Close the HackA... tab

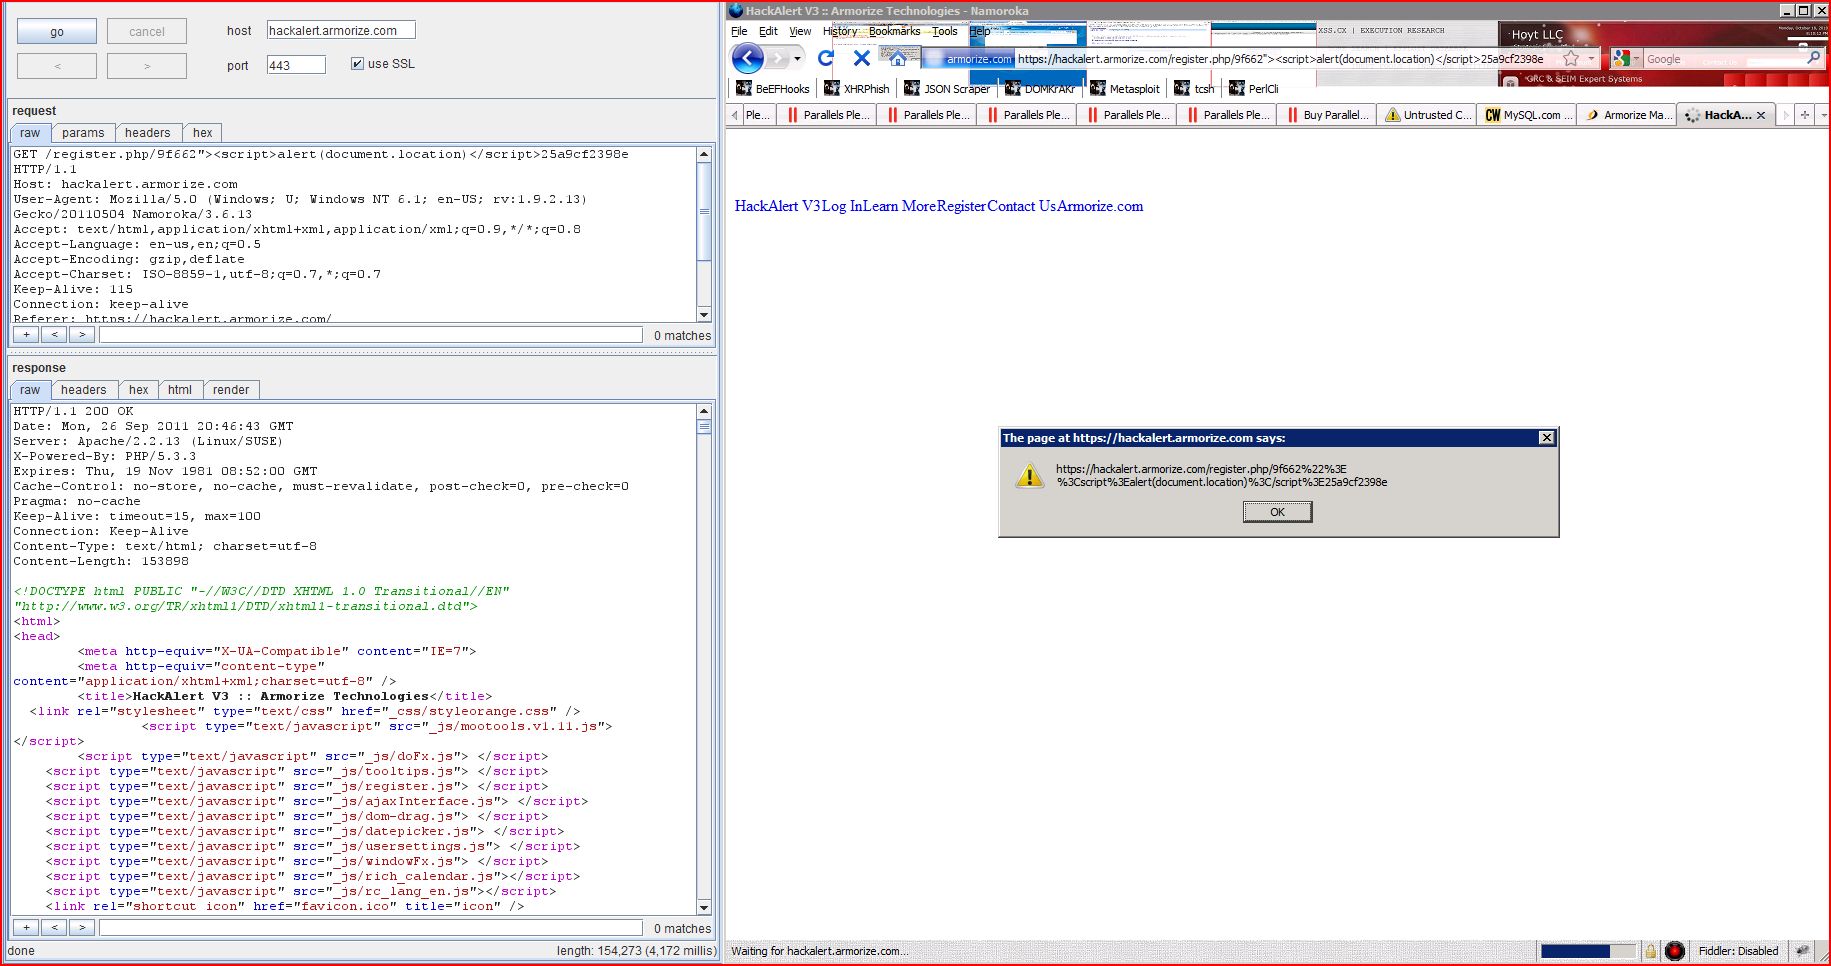coord(1761,115)
